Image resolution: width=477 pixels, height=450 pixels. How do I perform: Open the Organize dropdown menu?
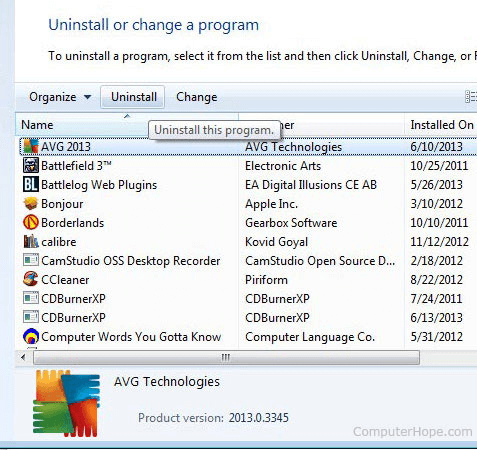click(60, 97)
